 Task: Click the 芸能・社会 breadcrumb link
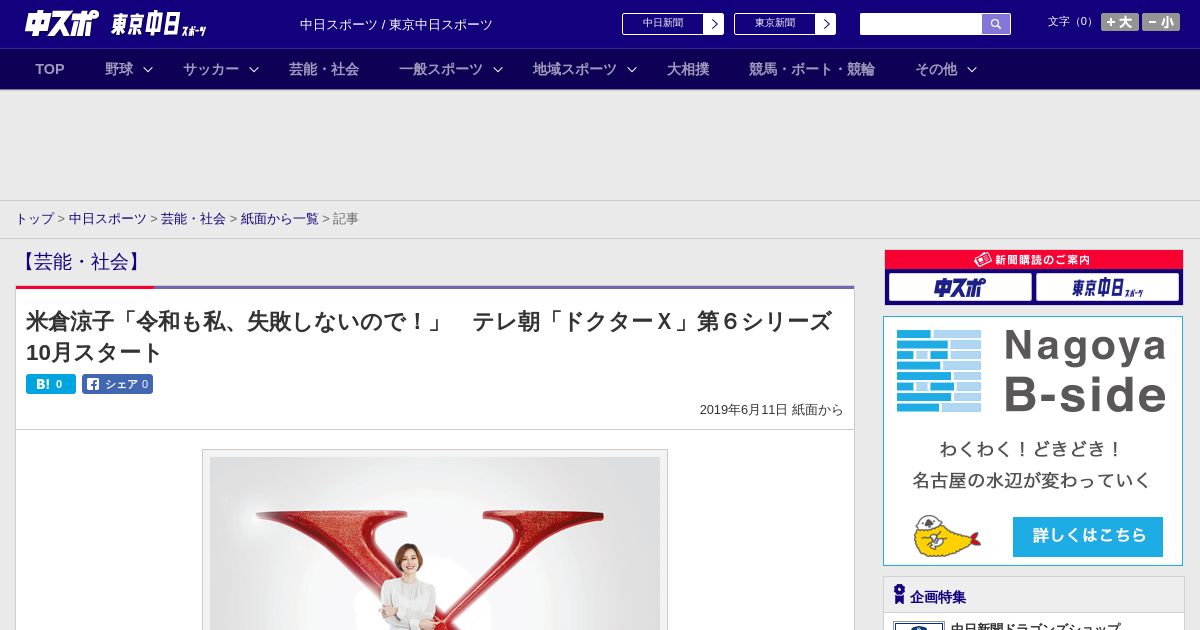coord(193,218)
